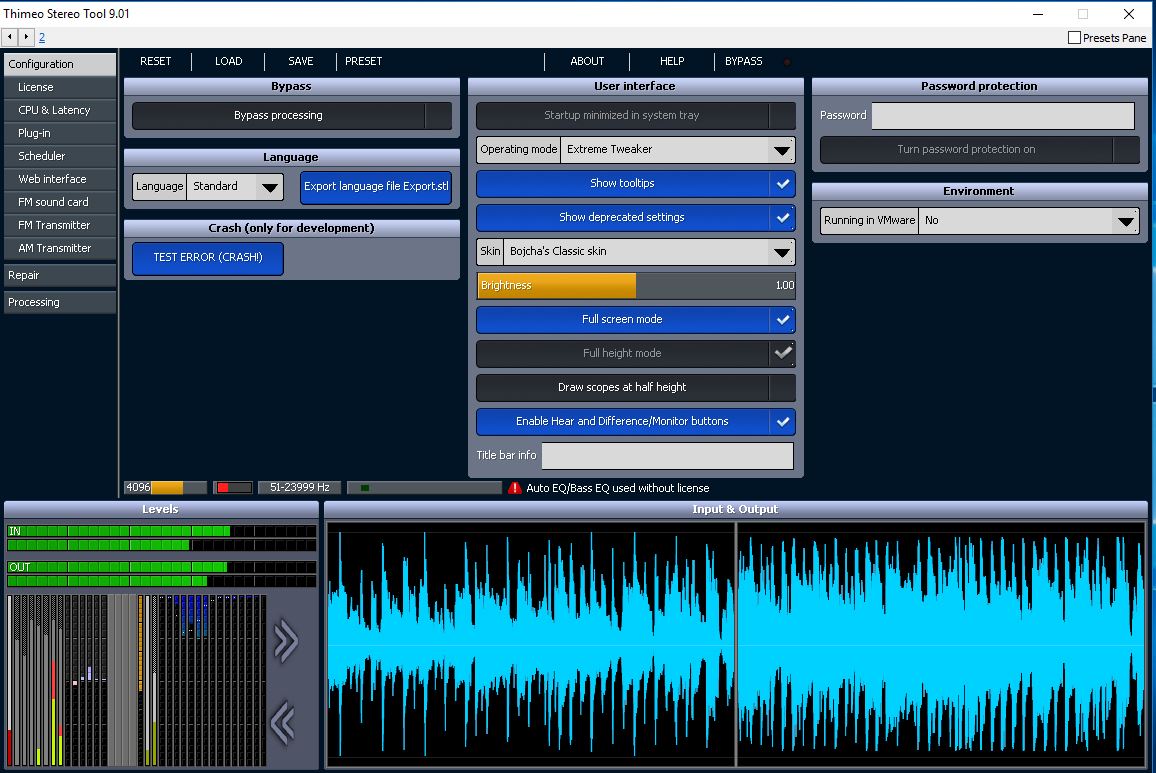Toggle Bypass processing

tap(292, 116)
